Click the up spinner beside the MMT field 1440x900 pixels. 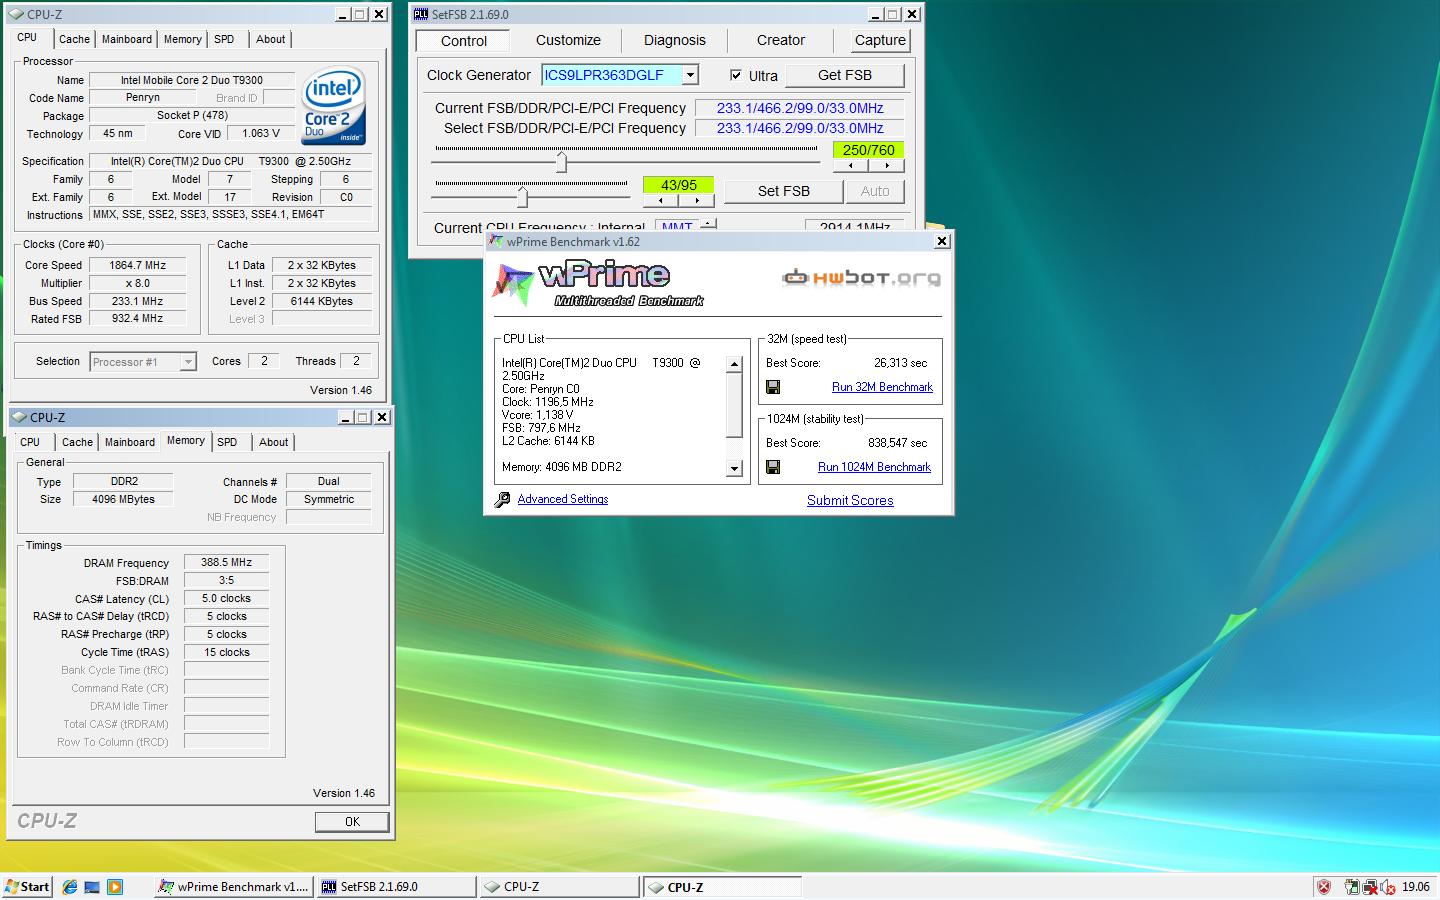708,223
